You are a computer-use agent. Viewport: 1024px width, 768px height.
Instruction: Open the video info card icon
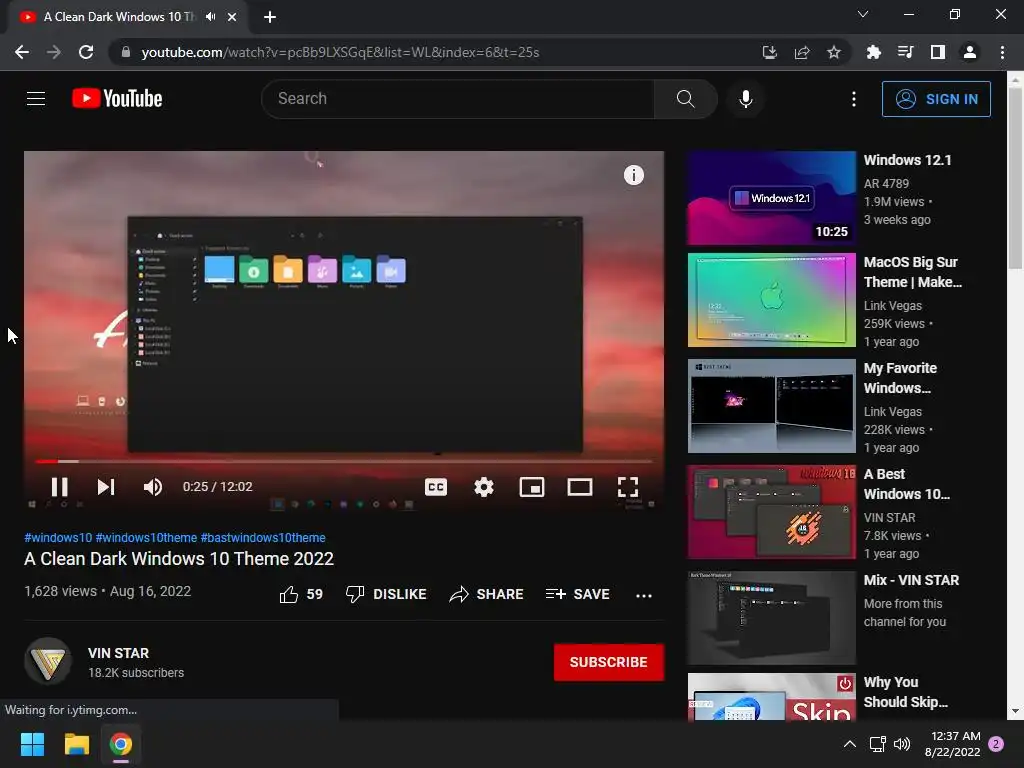633,175
